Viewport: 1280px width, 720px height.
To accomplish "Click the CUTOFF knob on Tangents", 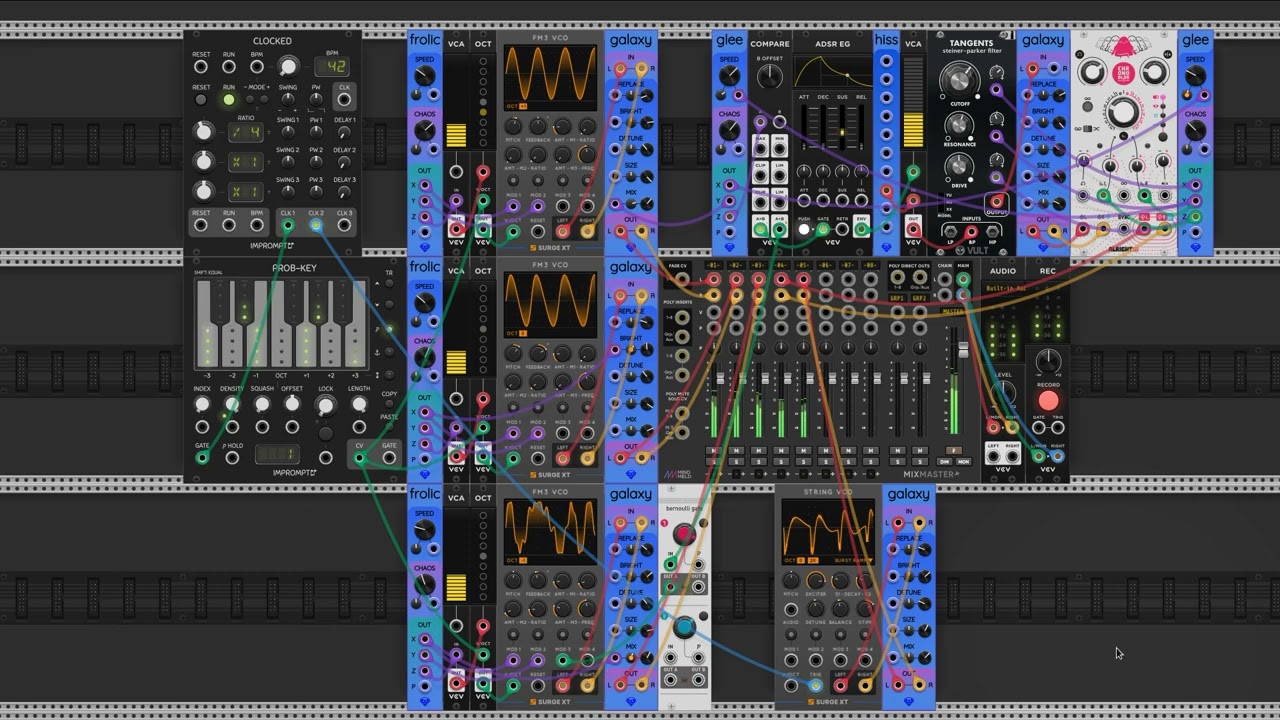I will (x=959, y=79).
